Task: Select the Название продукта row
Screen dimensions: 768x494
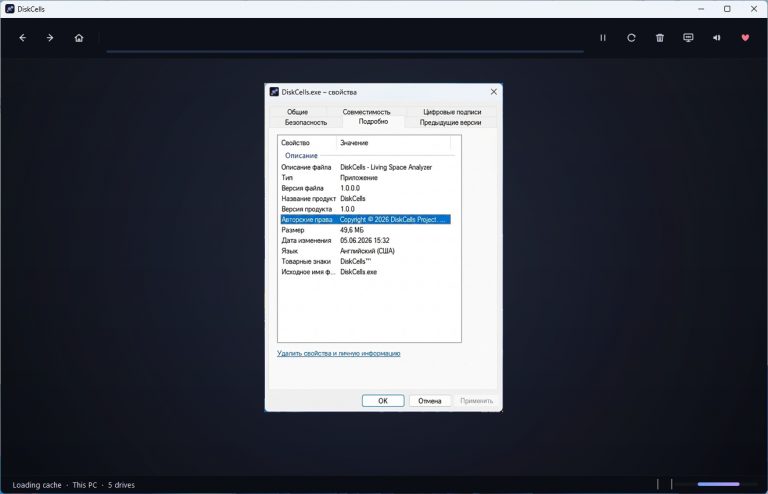Action: [365, 198]
